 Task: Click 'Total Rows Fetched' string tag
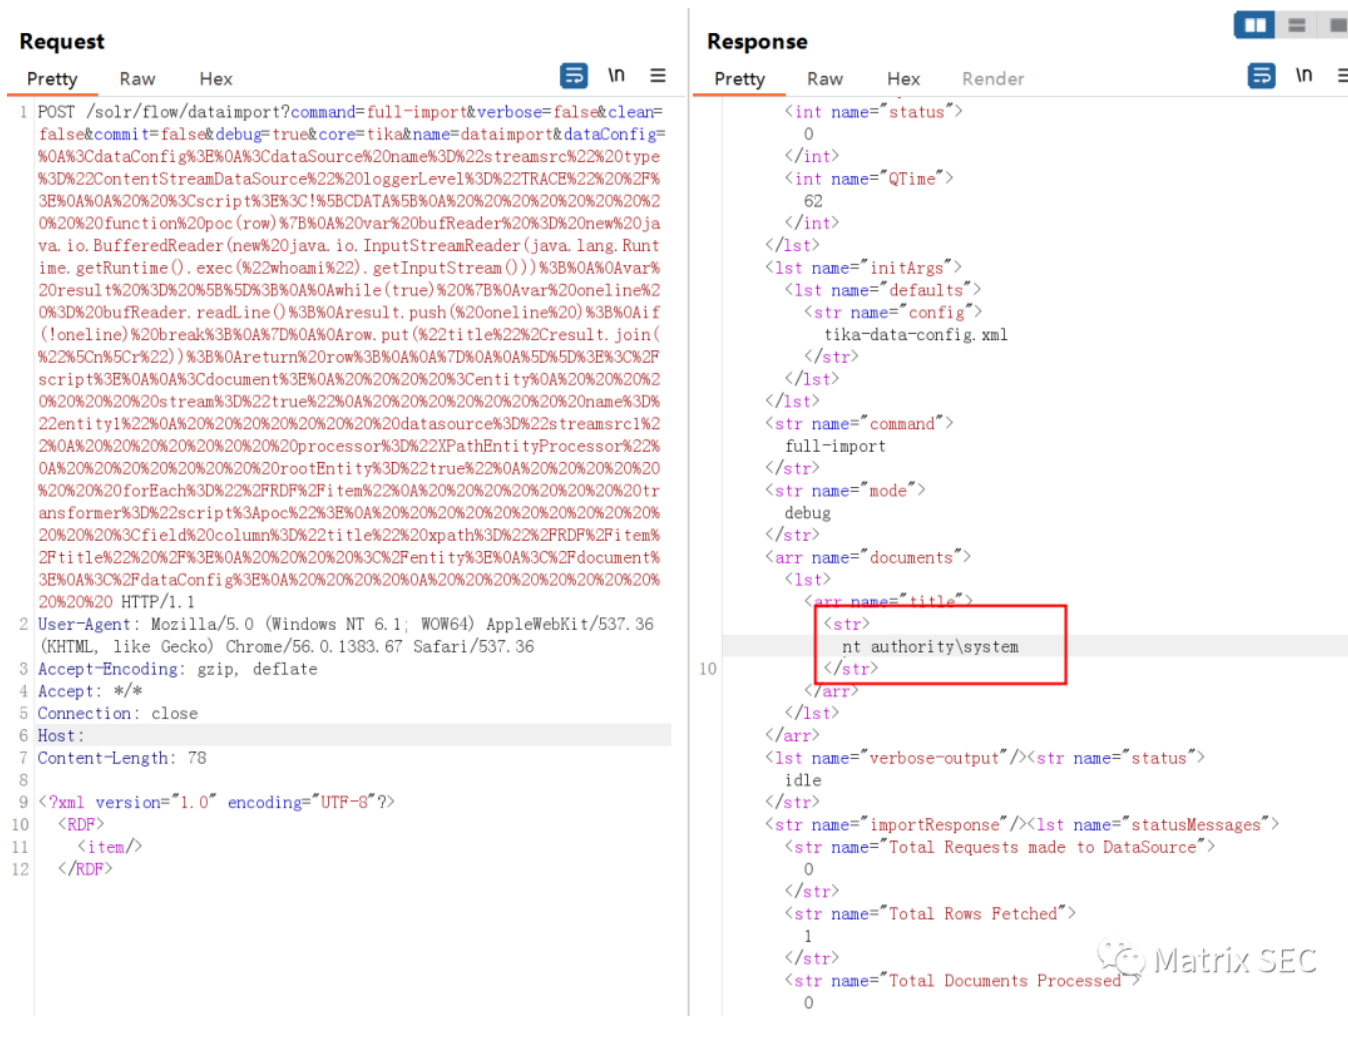930,914
